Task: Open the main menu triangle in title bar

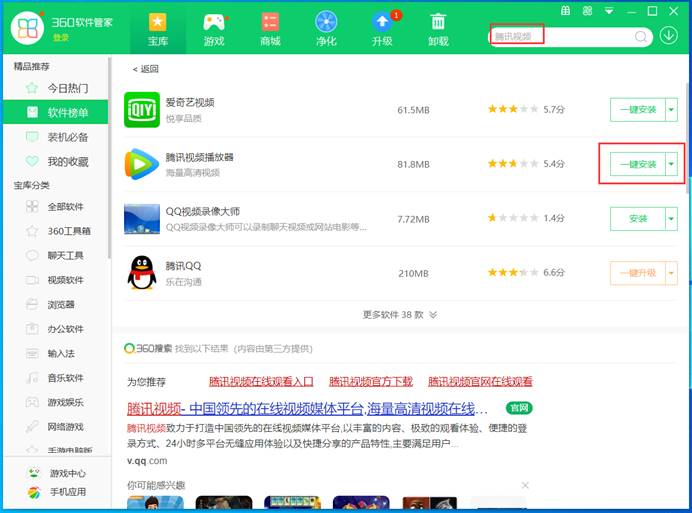Action: (609, 11)
